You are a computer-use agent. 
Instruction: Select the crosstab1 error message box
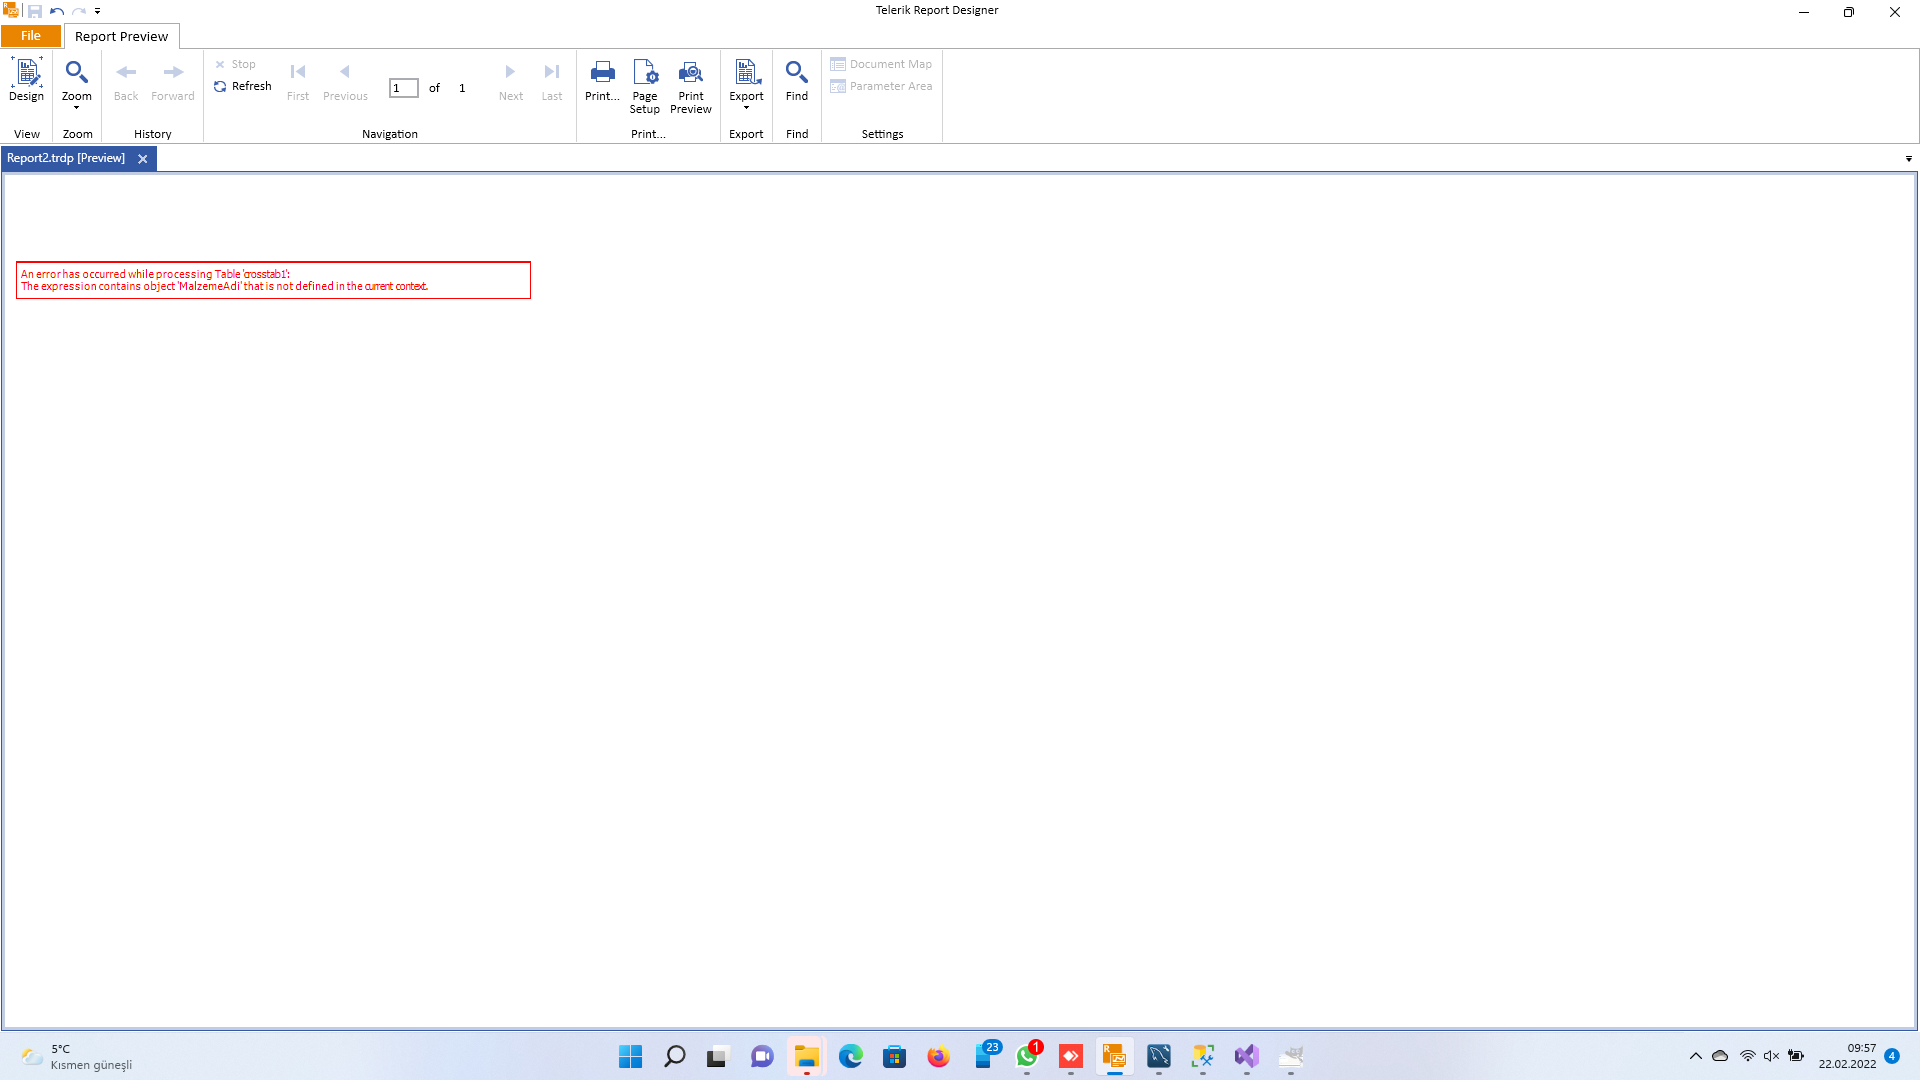(x=273, y=280)
